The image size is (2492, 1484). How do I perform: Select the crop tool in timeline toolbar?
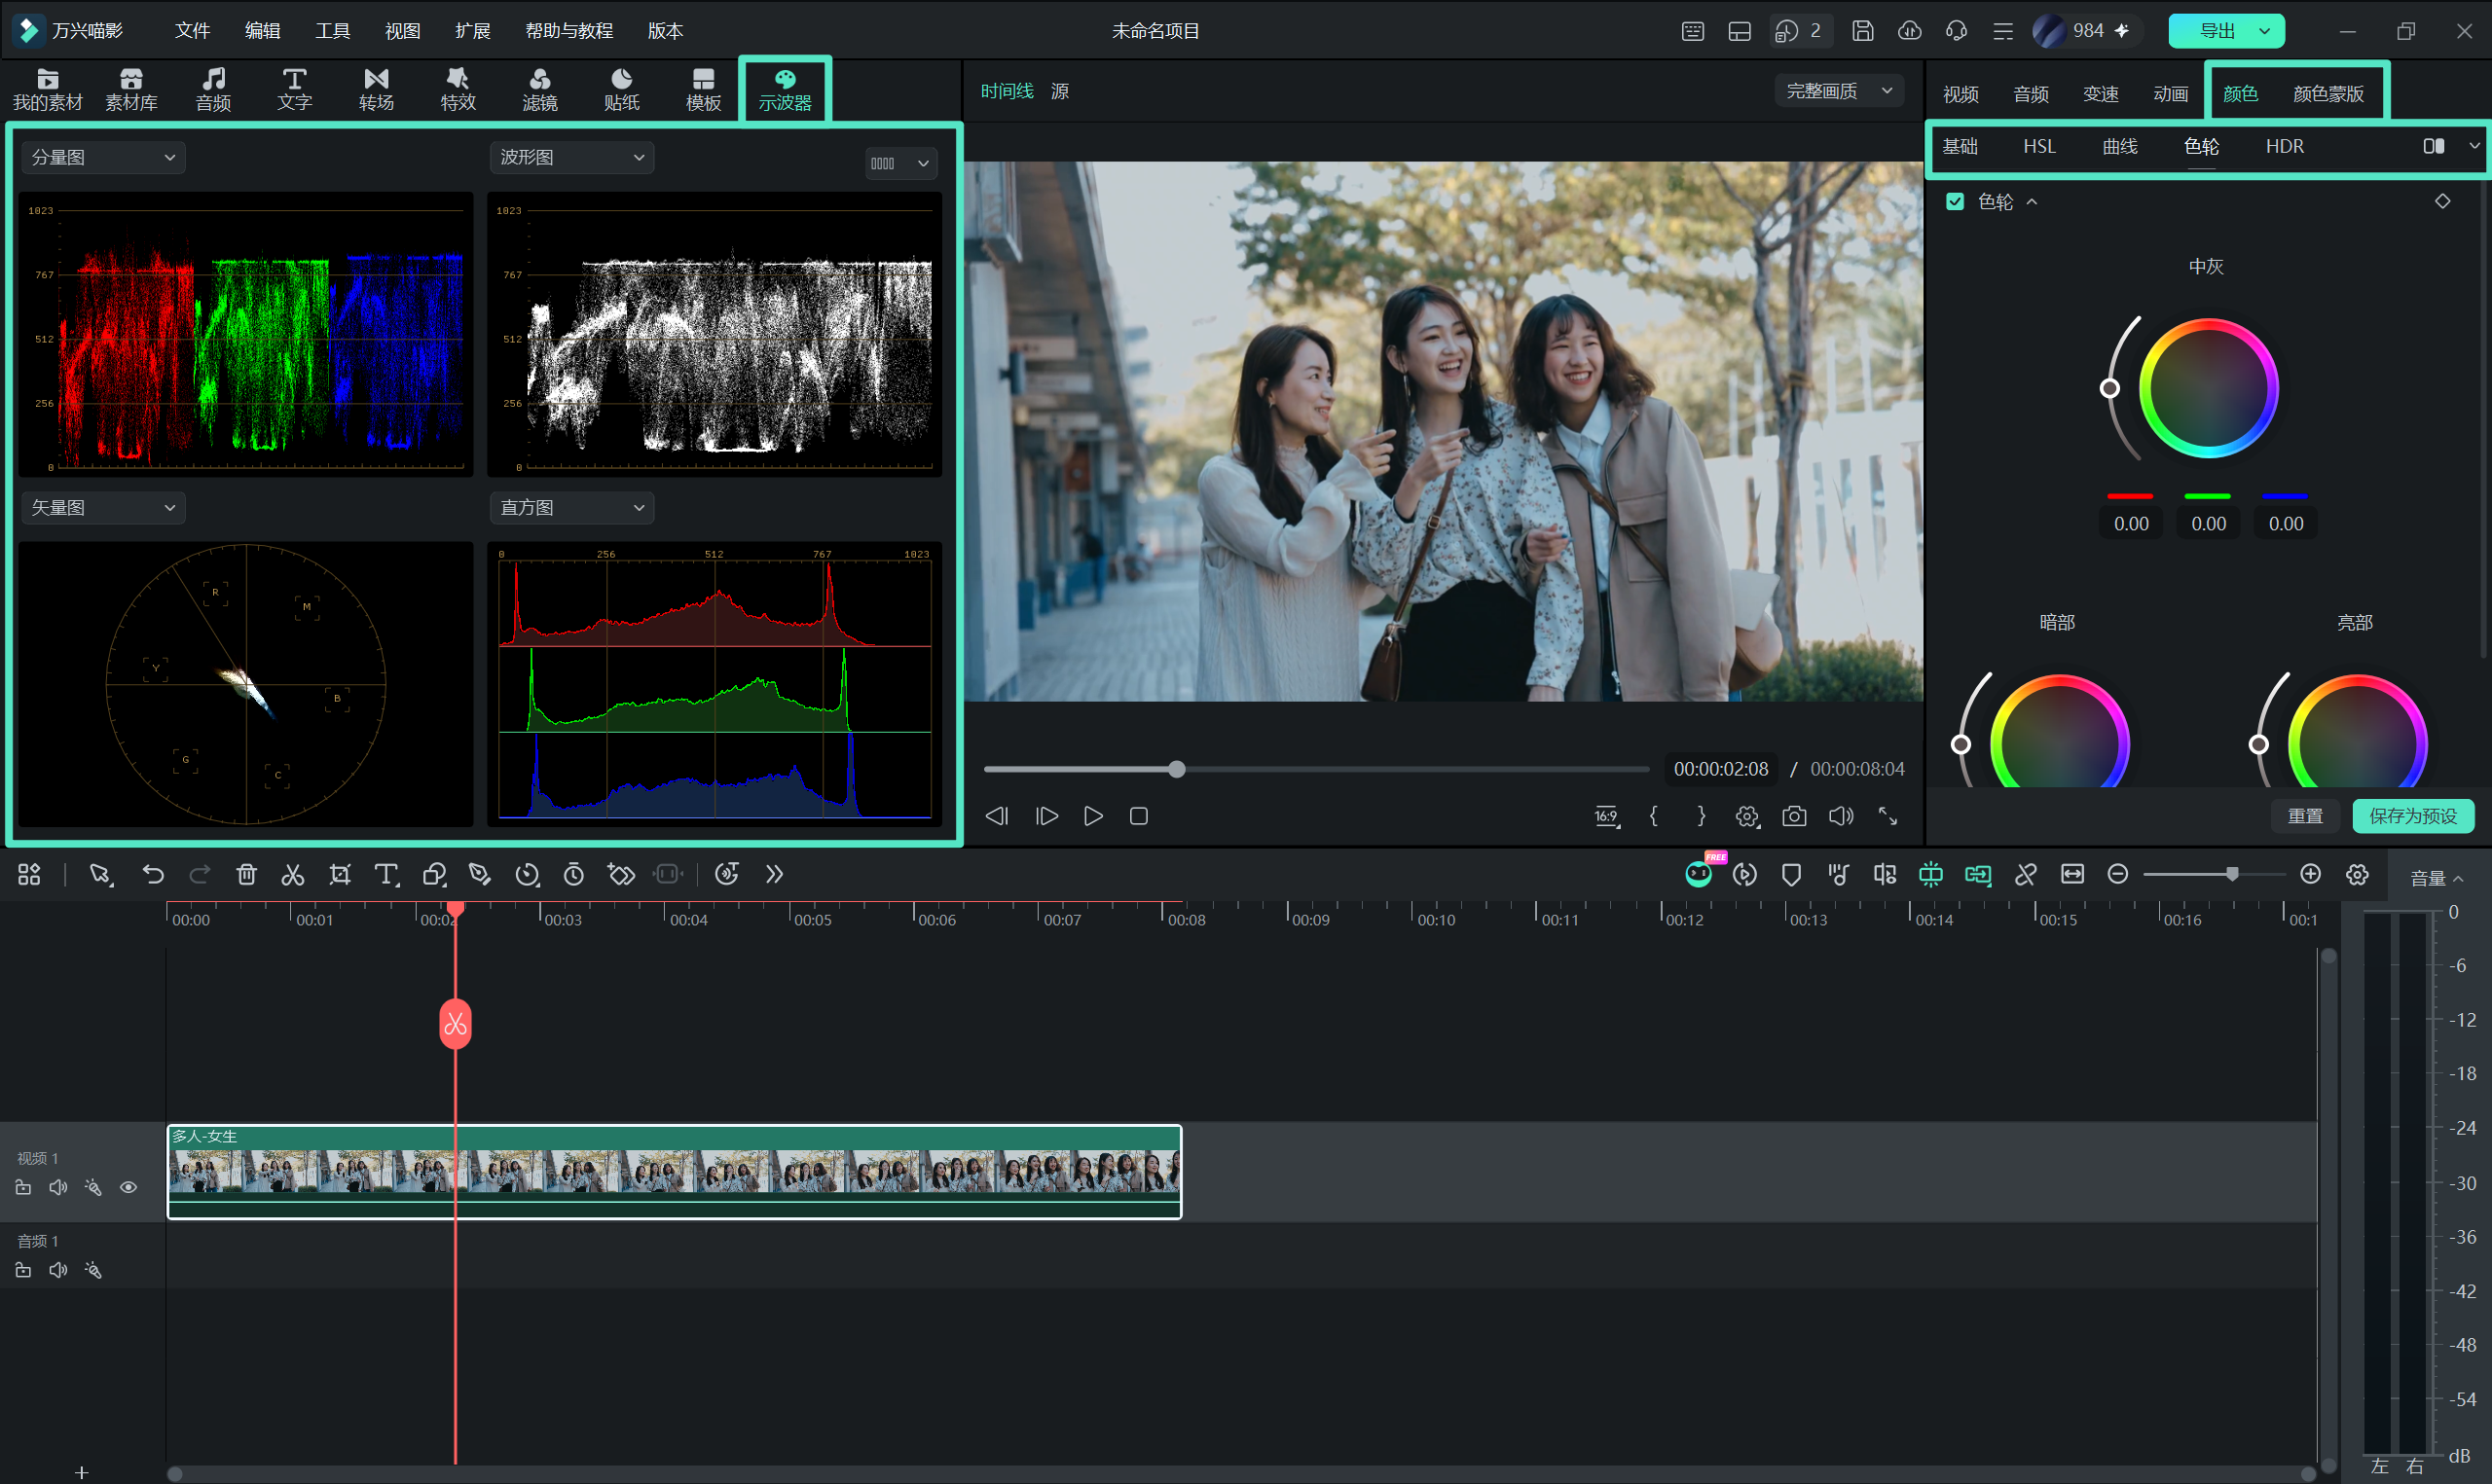pyautogui.click(x=340, y=875)
